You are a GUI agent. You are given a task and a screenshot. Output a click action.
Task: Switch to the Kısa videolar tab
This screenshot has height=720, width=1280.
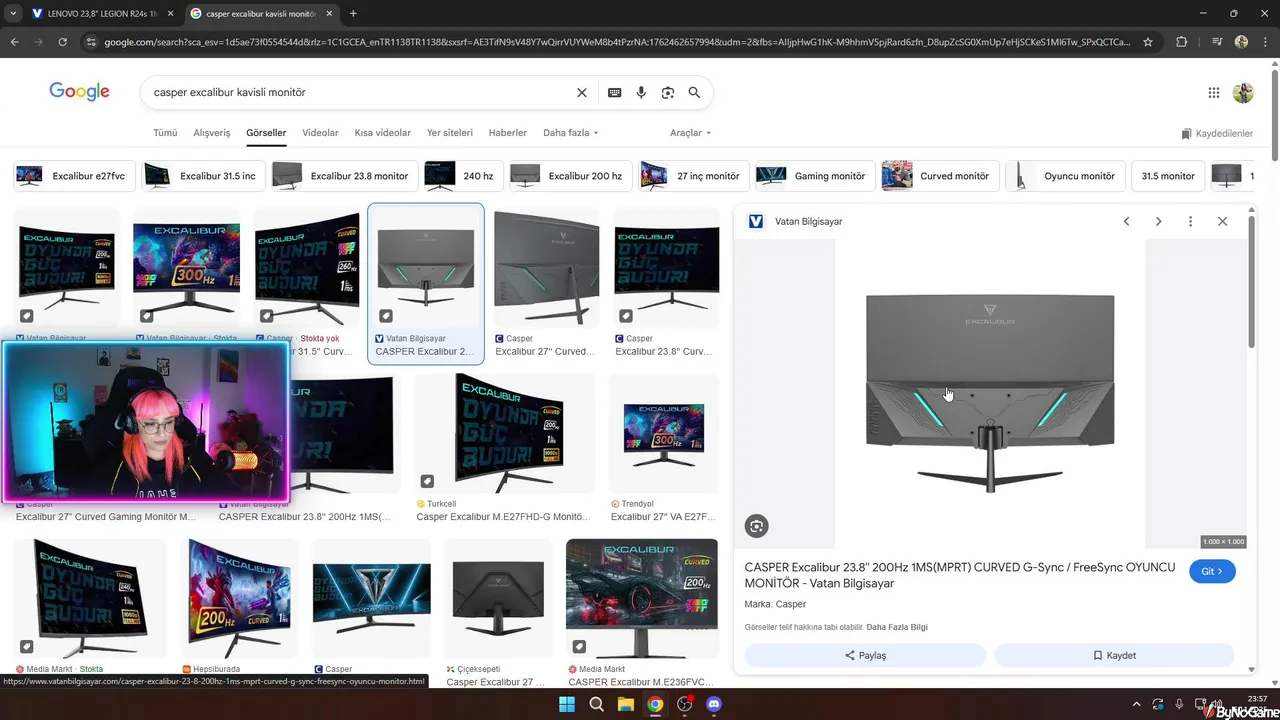[382, 133]
